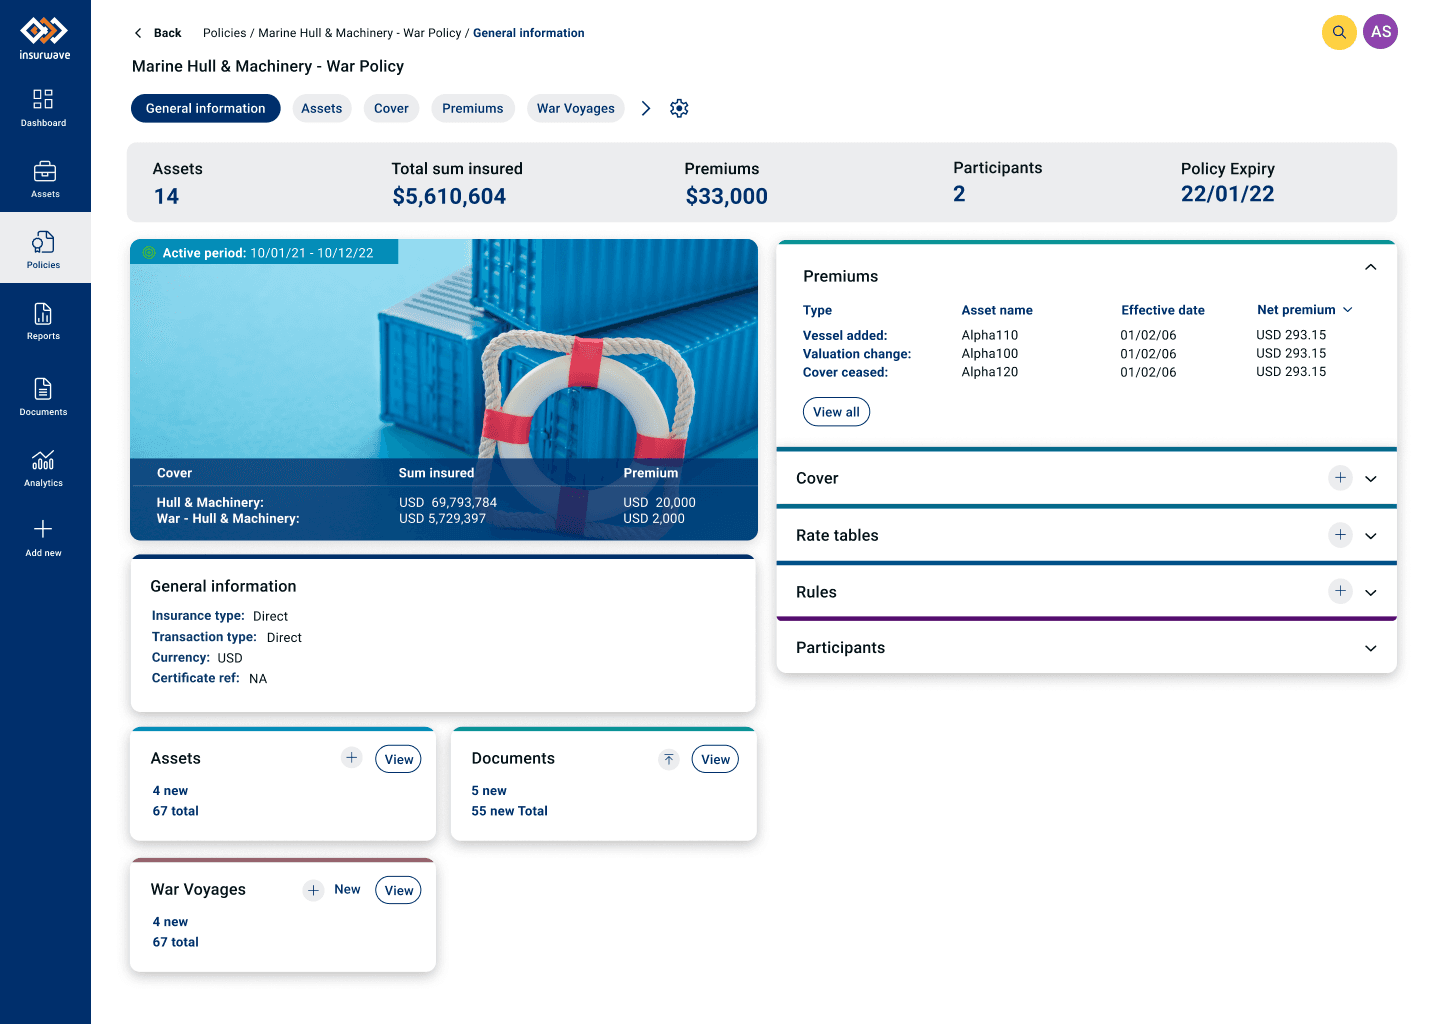Open the AS user avatar
This screenshot has height=1024, width=1440.
pyautogui.click(x=1381, y=32)
